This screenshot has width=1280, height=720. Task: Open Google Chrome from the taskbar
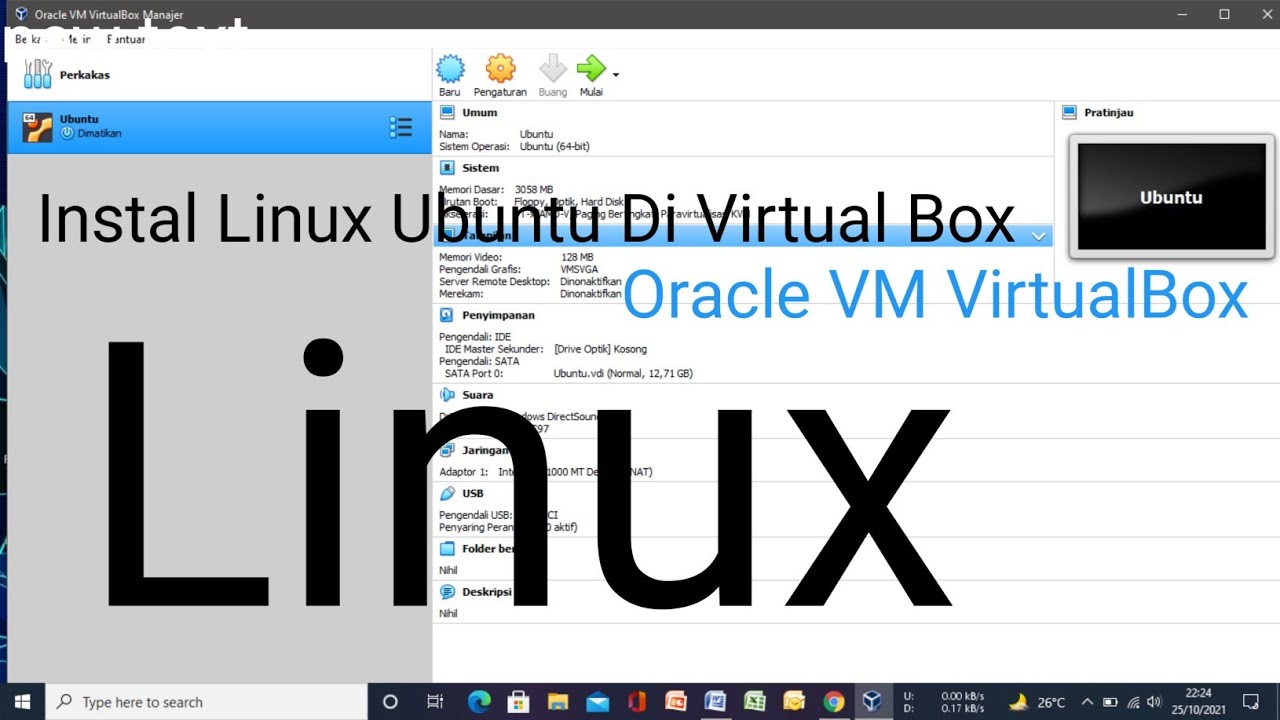tap(833, 702)
